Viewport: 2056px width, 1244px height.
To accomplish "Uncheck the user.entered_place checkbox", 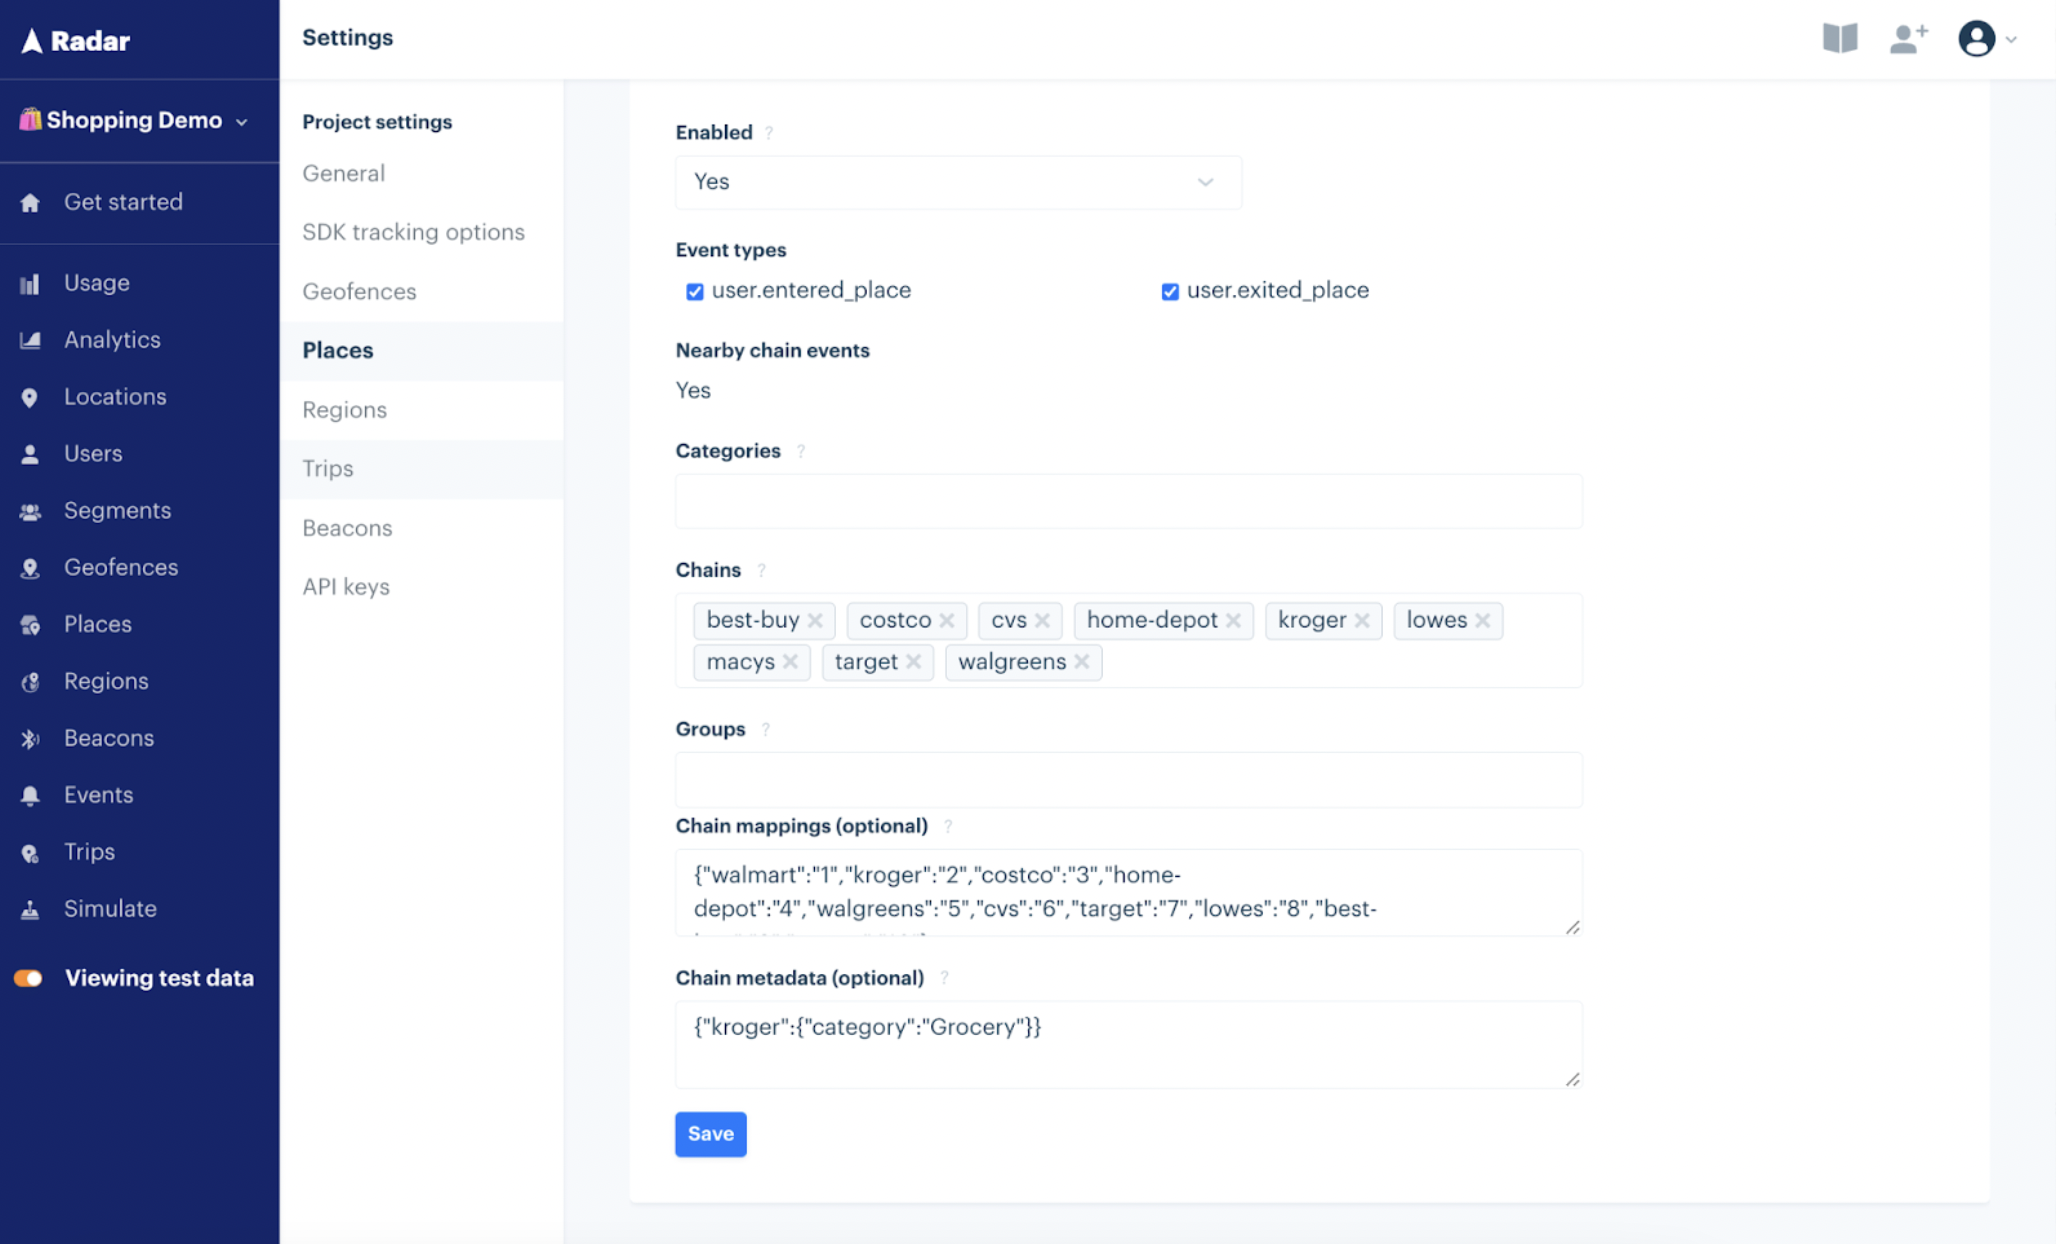I will [695, 291].
